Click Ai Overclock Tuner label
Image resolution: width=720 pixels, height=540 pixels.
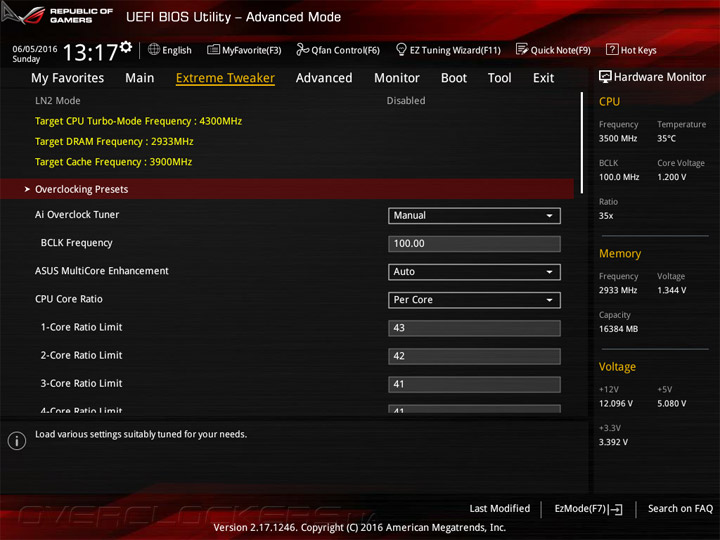[77, 214]
